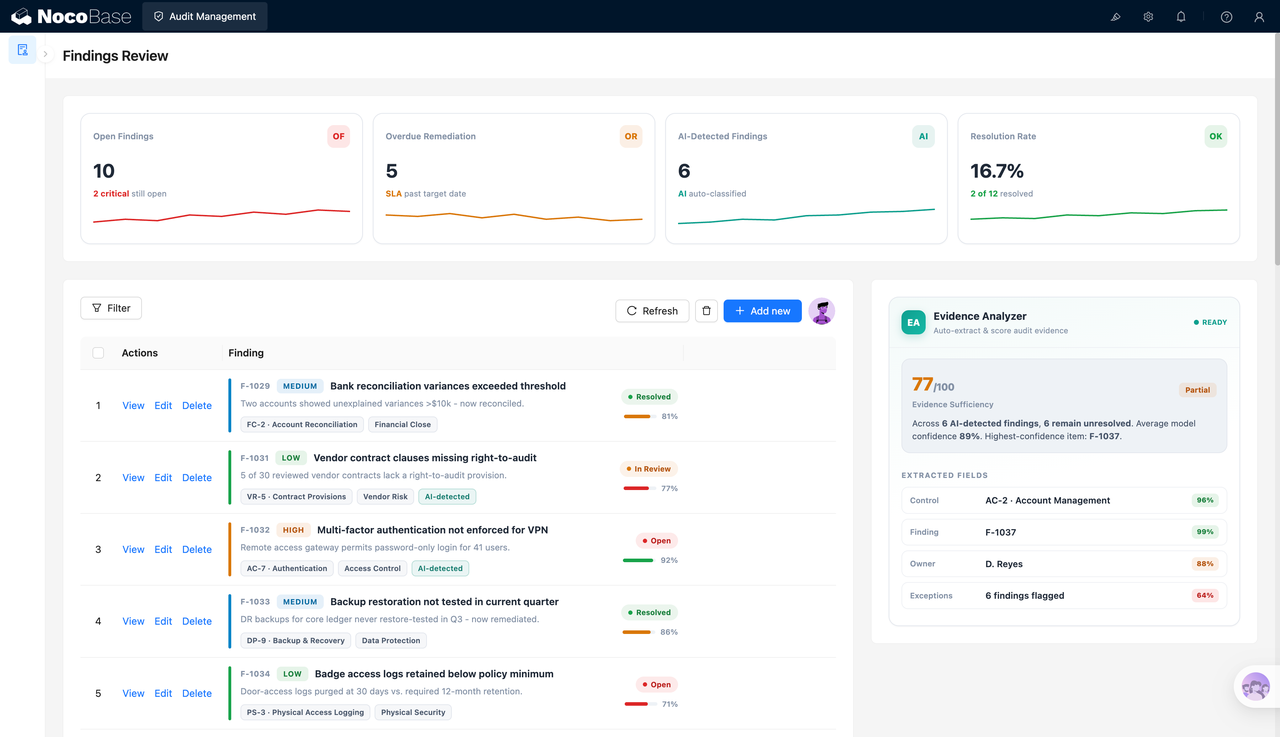Click the Actions column header
This screenshot has width=1280, height=737.
pyautogui.click(x=140, y=353)
